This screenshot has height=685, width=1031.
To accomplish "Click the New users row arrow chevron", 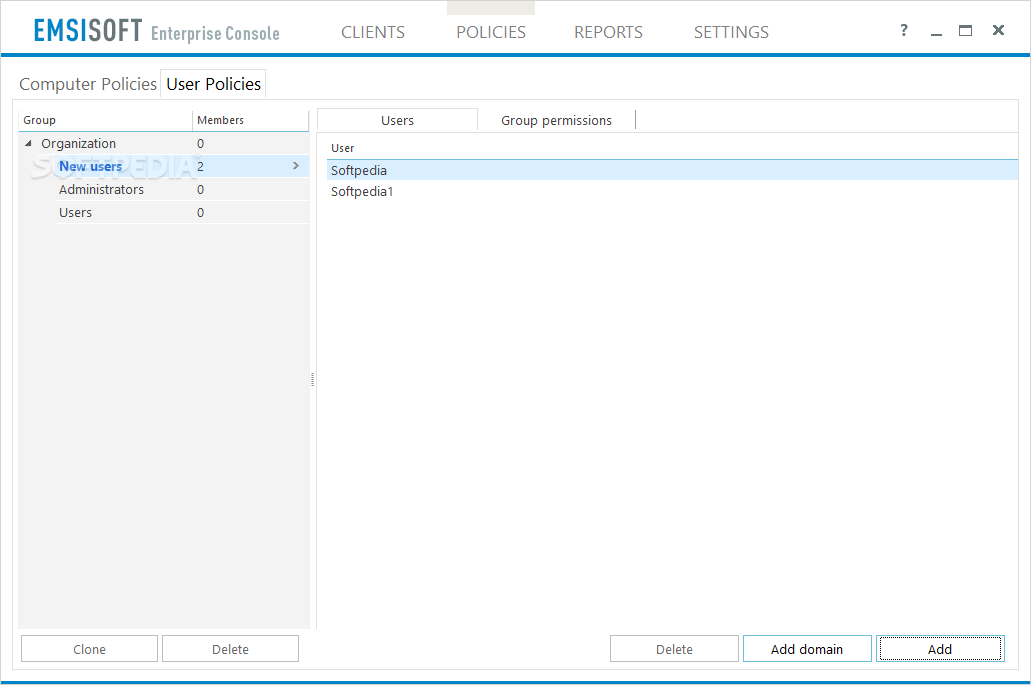I will [x=296, y=166].
